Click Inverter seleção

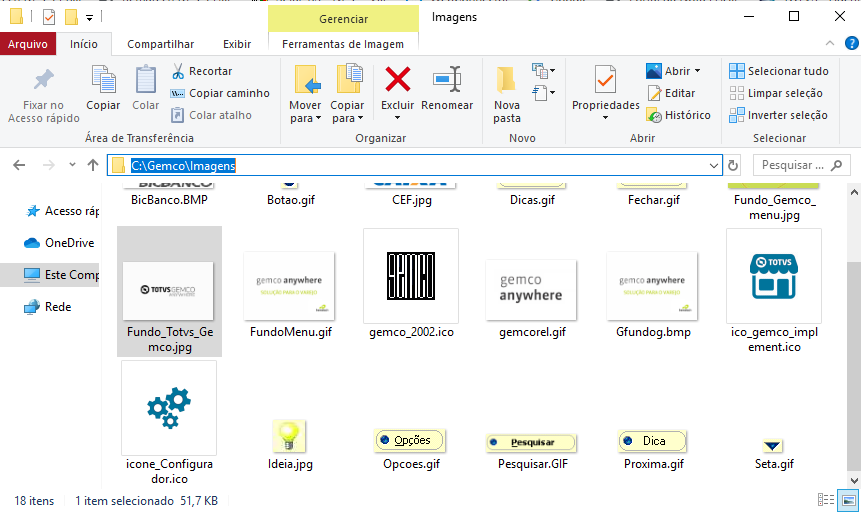coord(778,115)
